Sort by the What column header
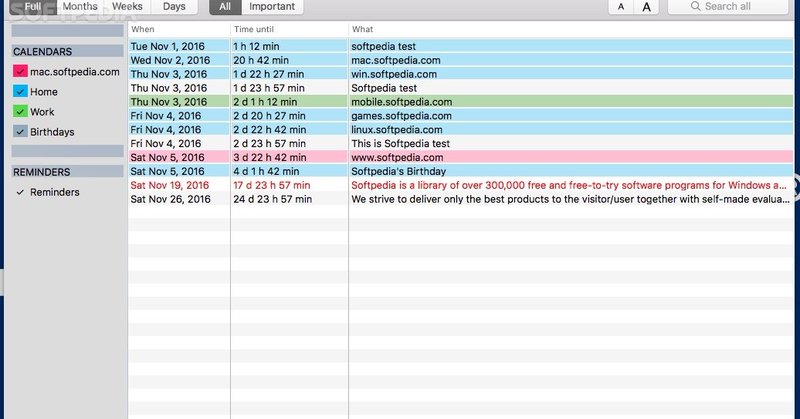 571,30
